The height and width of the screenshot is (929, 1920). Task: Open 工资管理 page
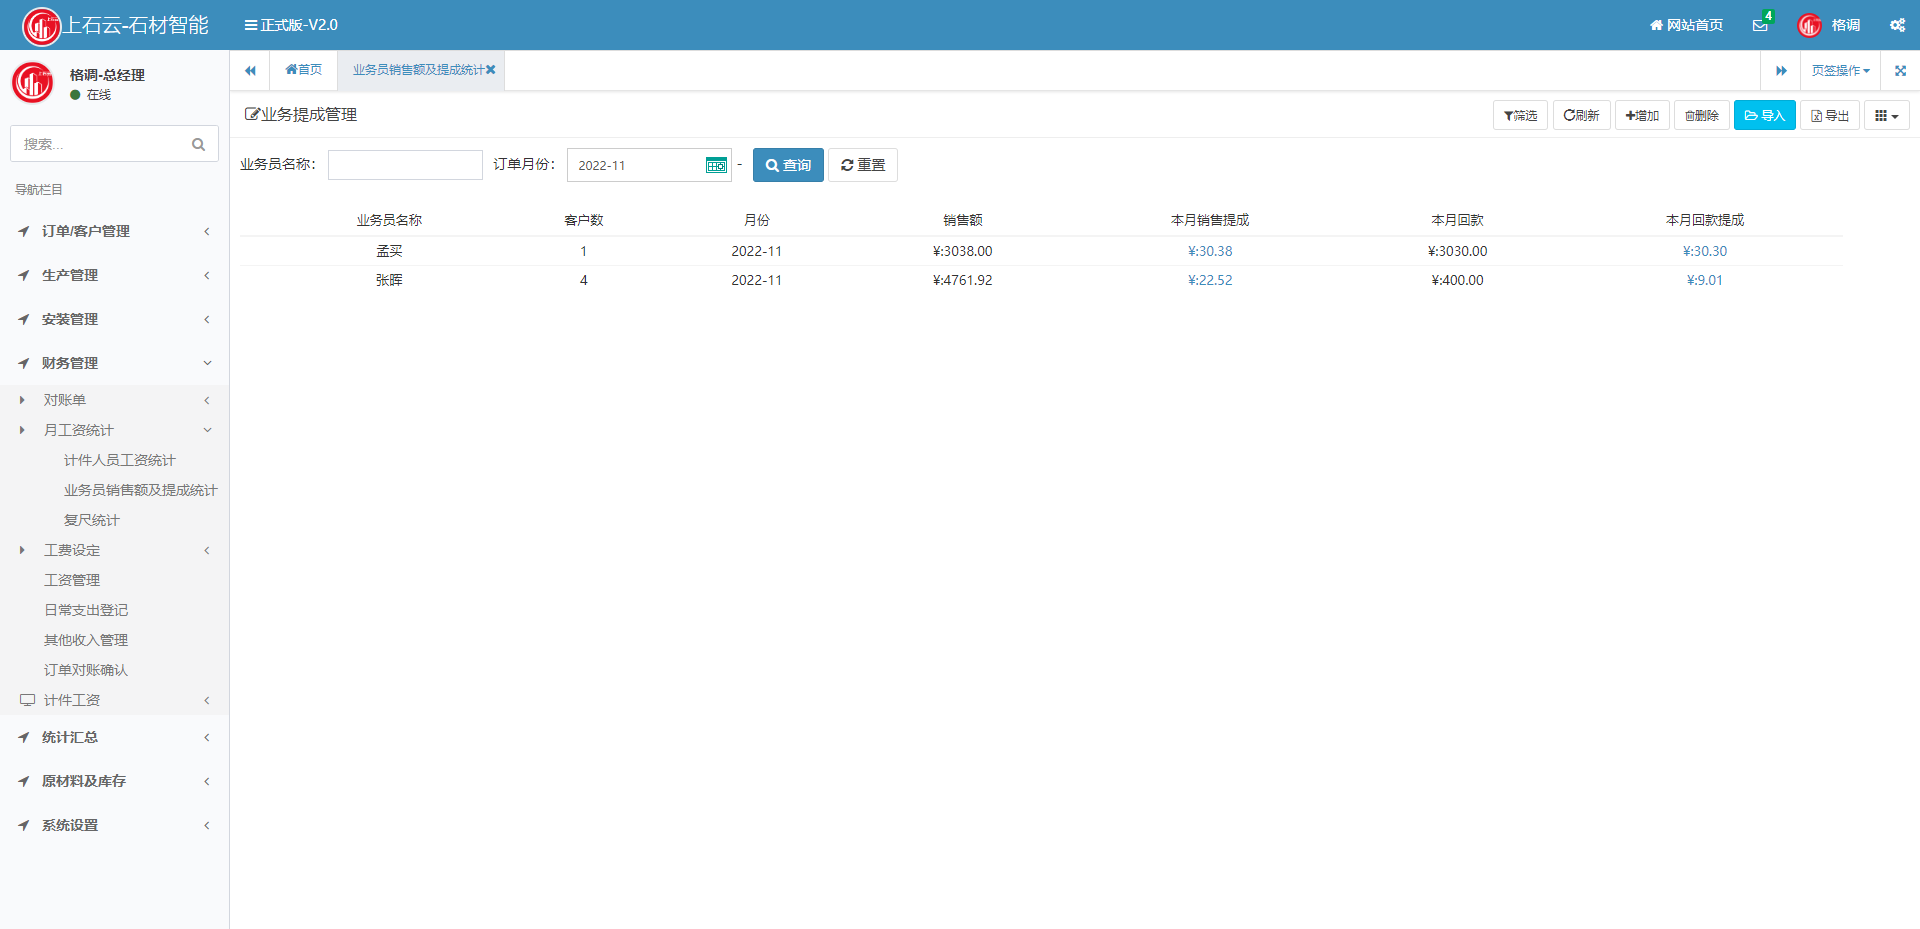coord(72,580)
